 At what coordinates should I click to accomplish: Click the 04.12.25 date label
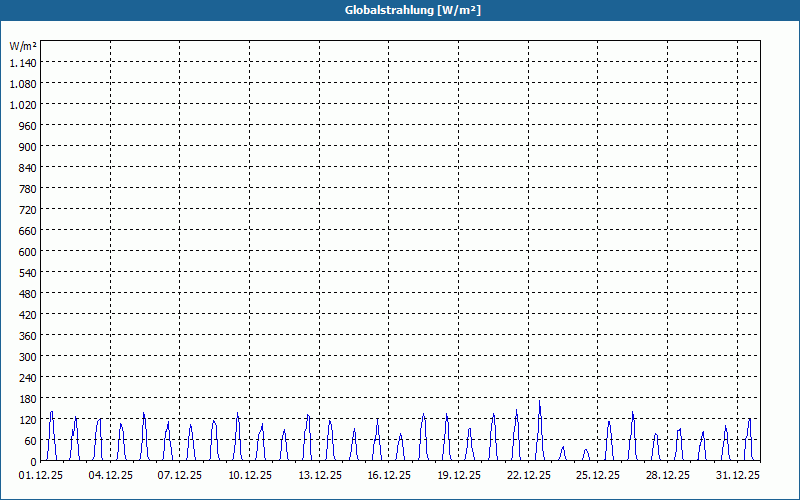point(110,476)
